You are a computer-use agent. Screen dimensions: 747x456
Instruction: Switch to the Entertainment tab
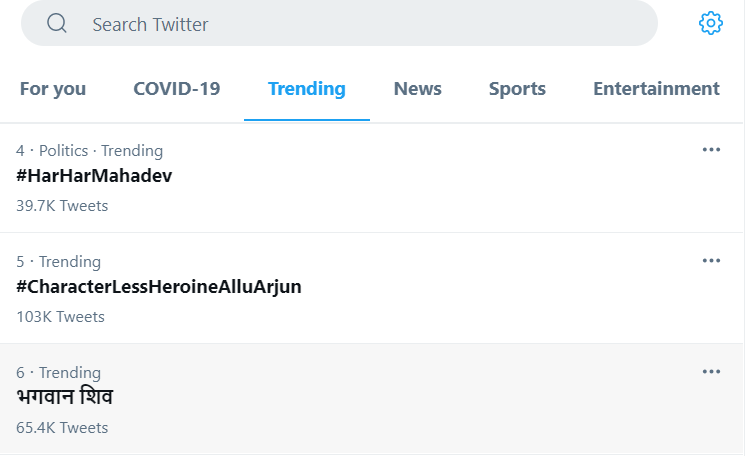[x=656, y=89]
